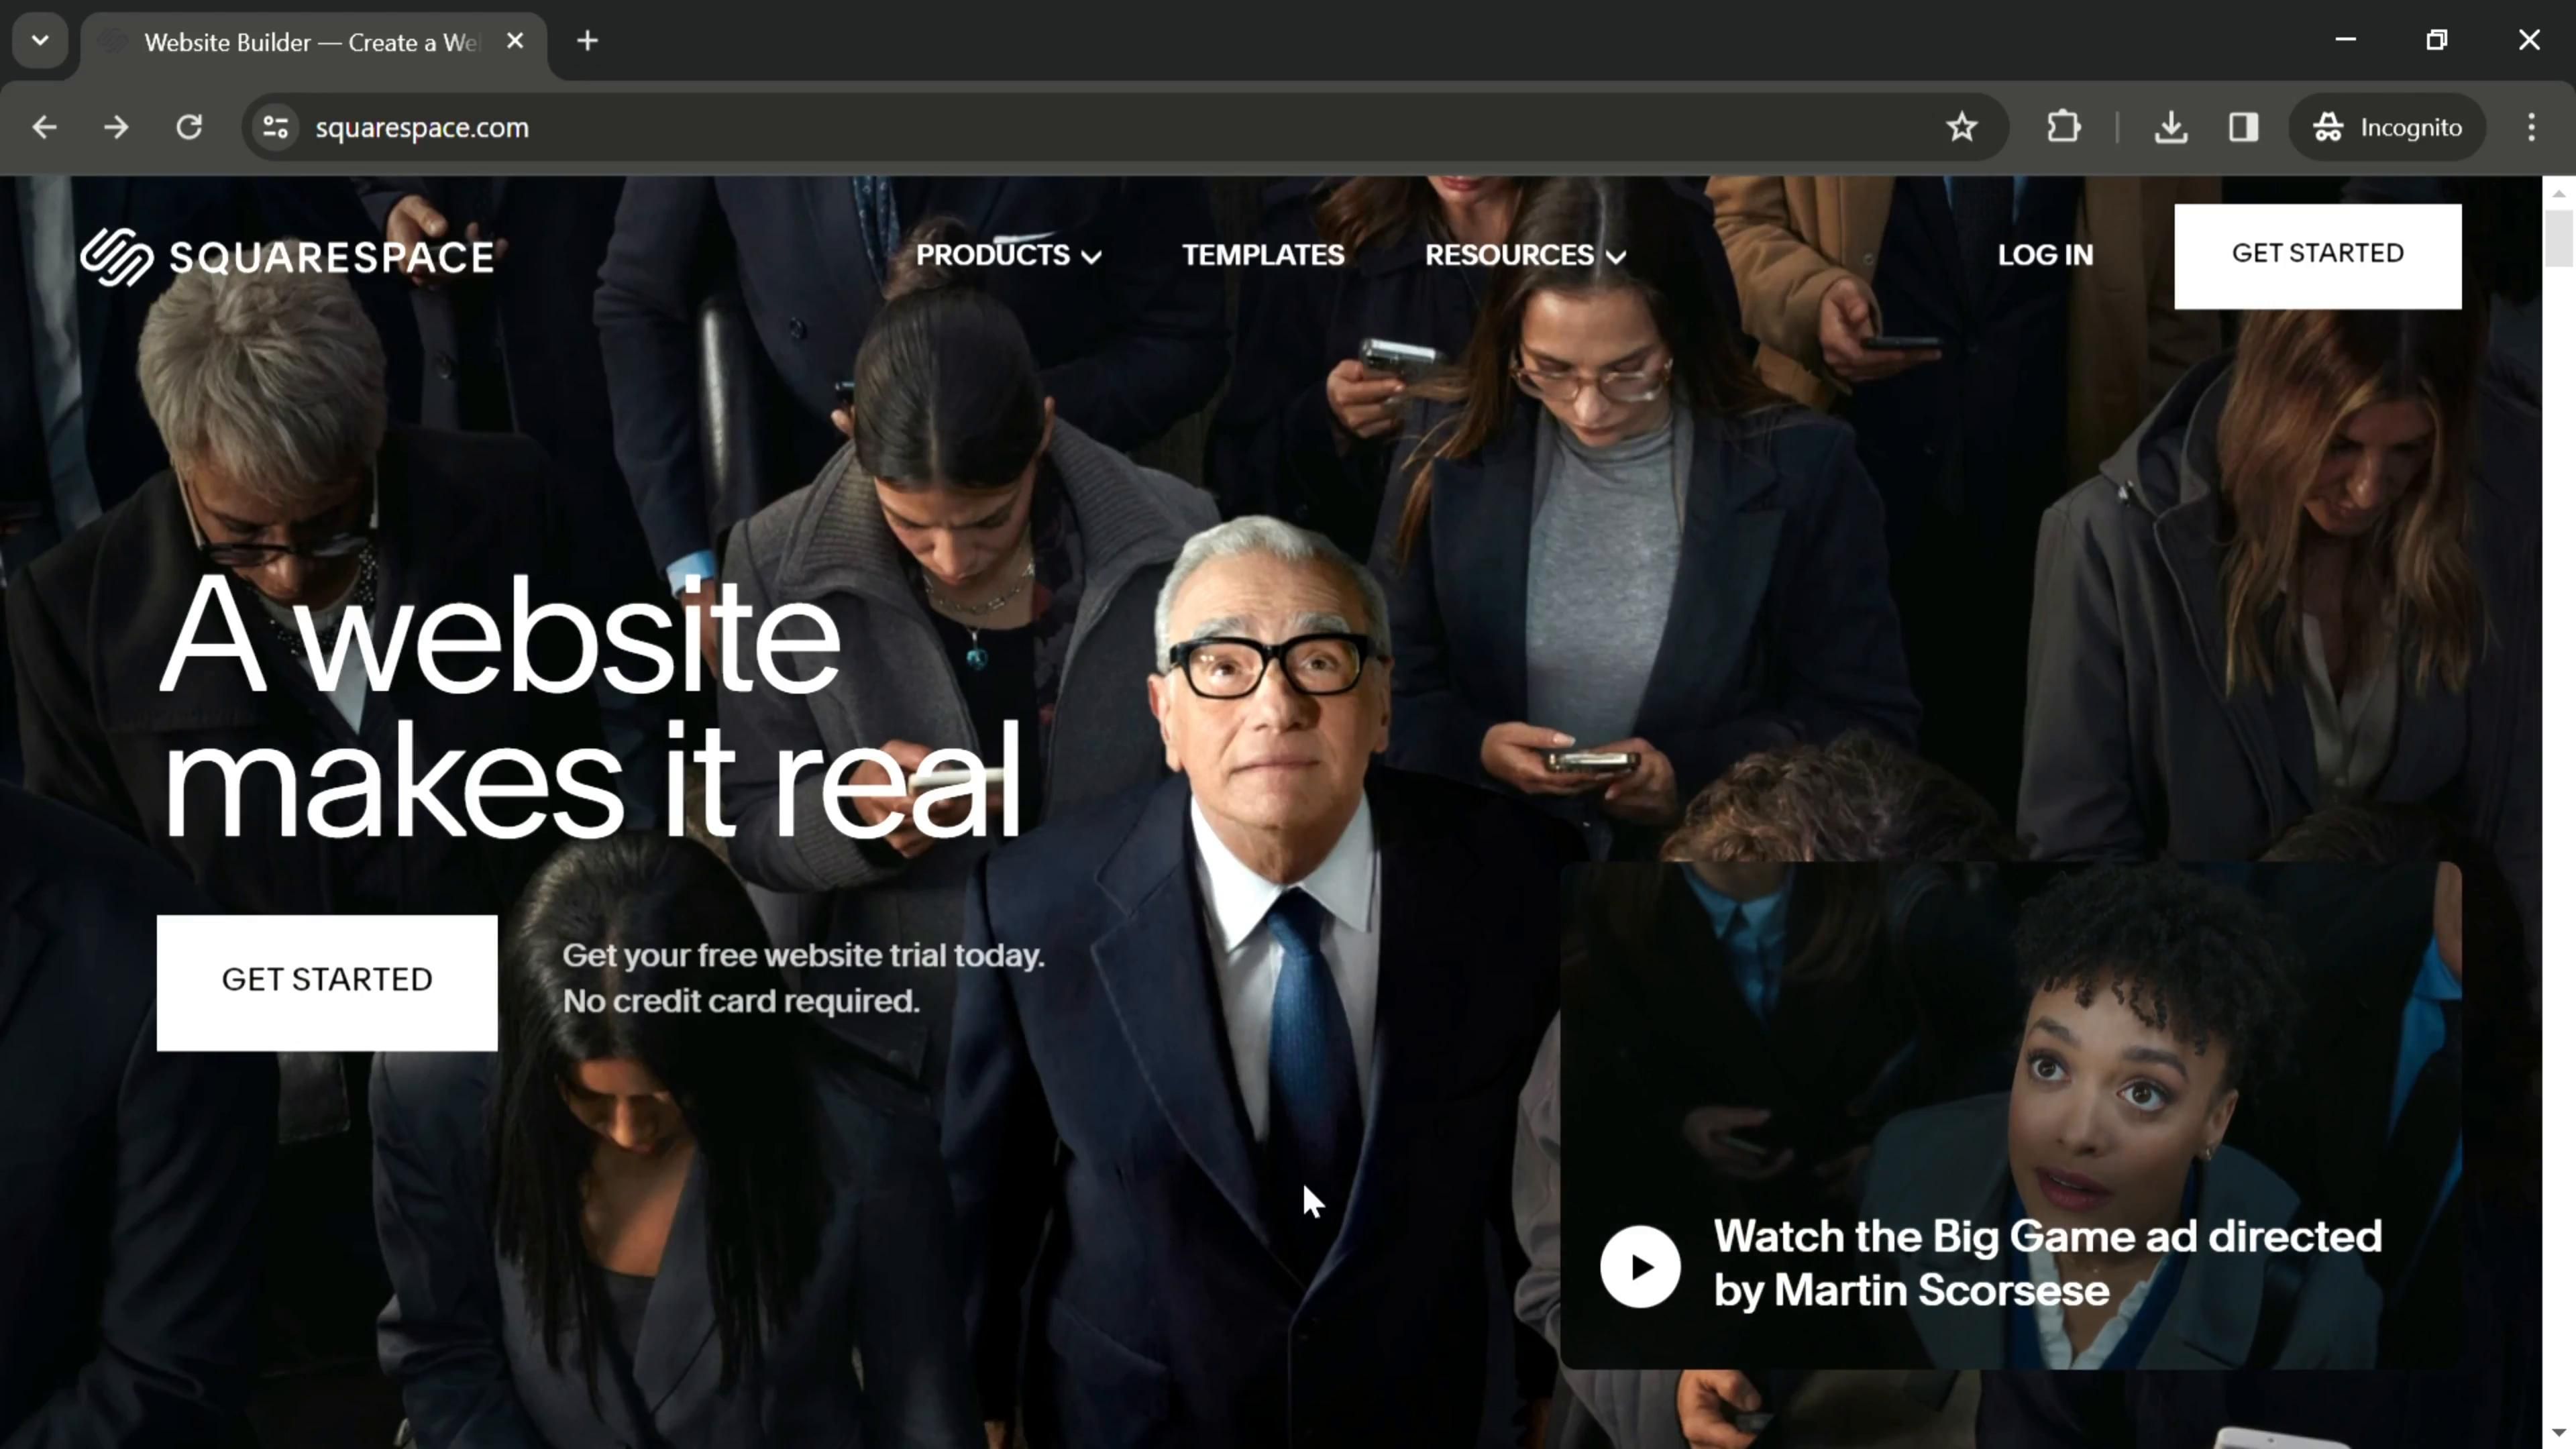Open the Extensions puzzle icon

[2063, 127]
